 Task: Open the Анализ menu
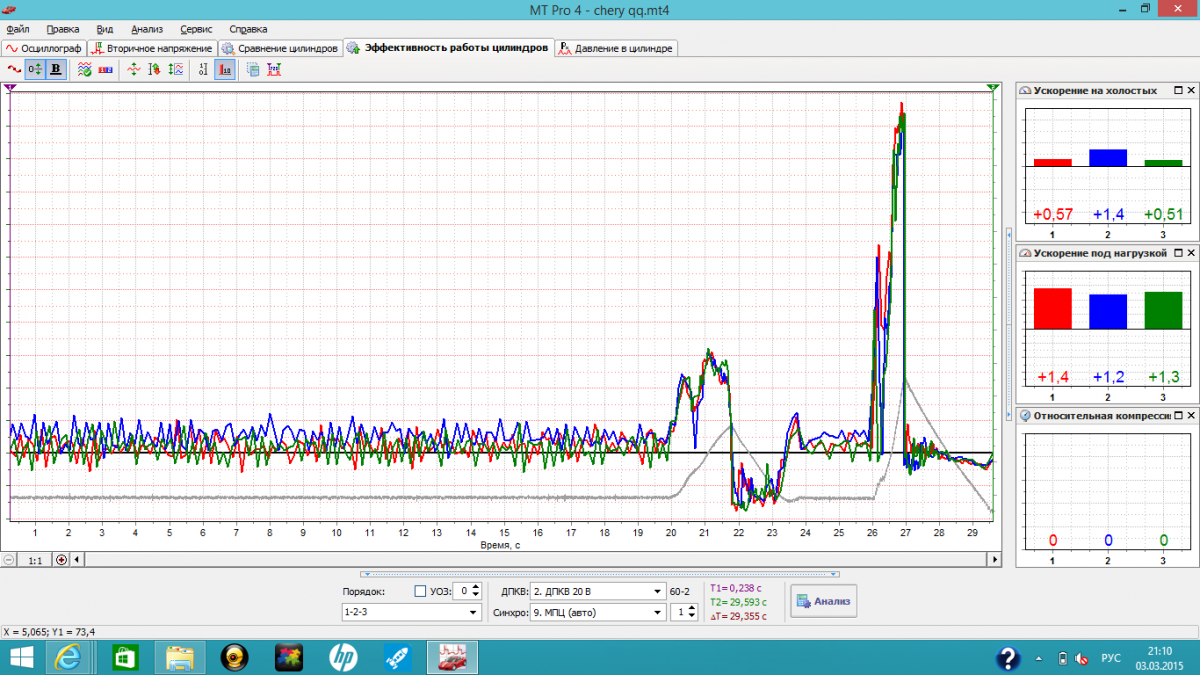click(146, 29)
